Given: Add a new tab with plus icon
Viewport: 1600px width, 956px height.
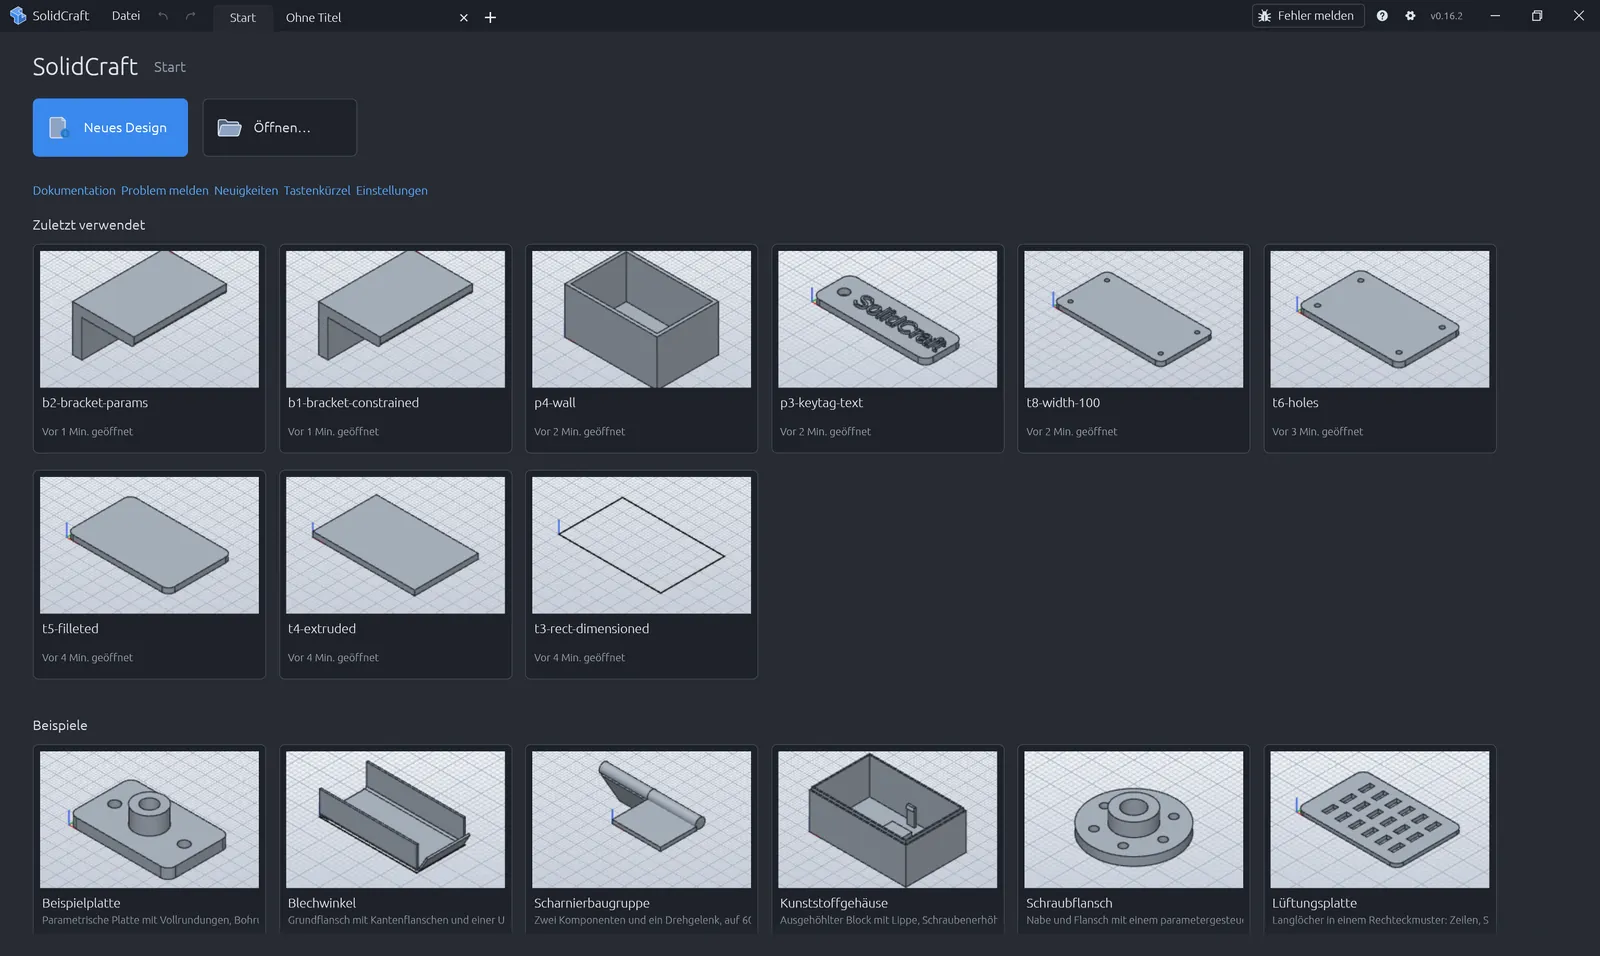Looking at the screenshot, I should [490, 18].
